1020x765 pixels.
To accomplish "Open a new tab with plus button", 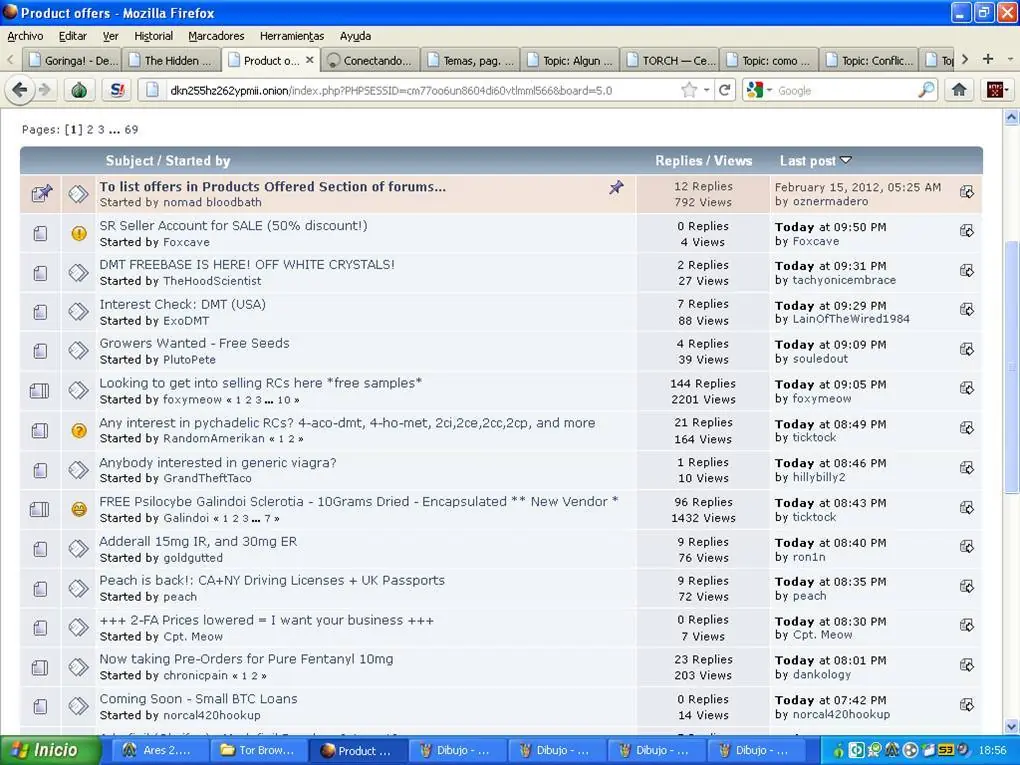I will click(987, 59).
